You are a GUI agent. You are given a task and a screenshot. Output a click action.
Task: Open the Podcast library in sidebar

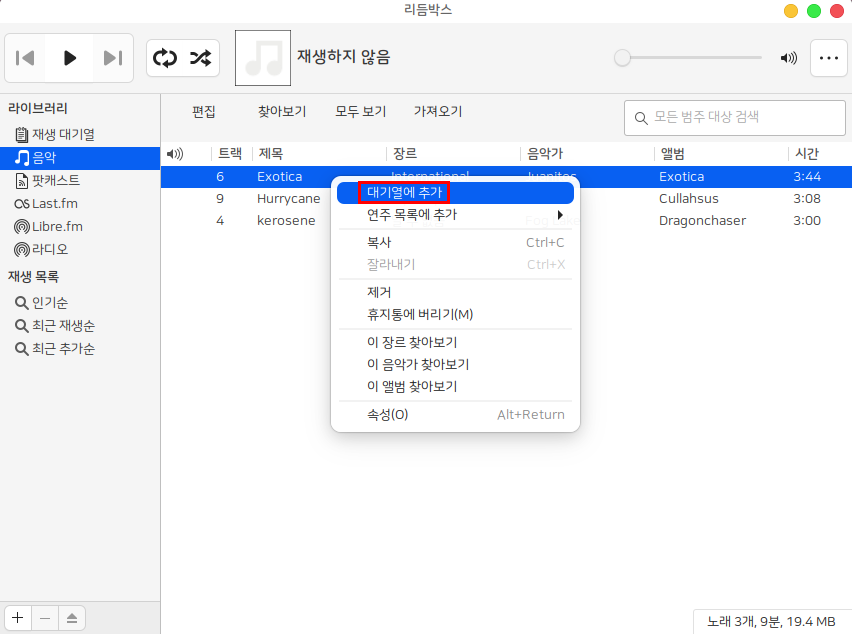[x=55, y=180]
